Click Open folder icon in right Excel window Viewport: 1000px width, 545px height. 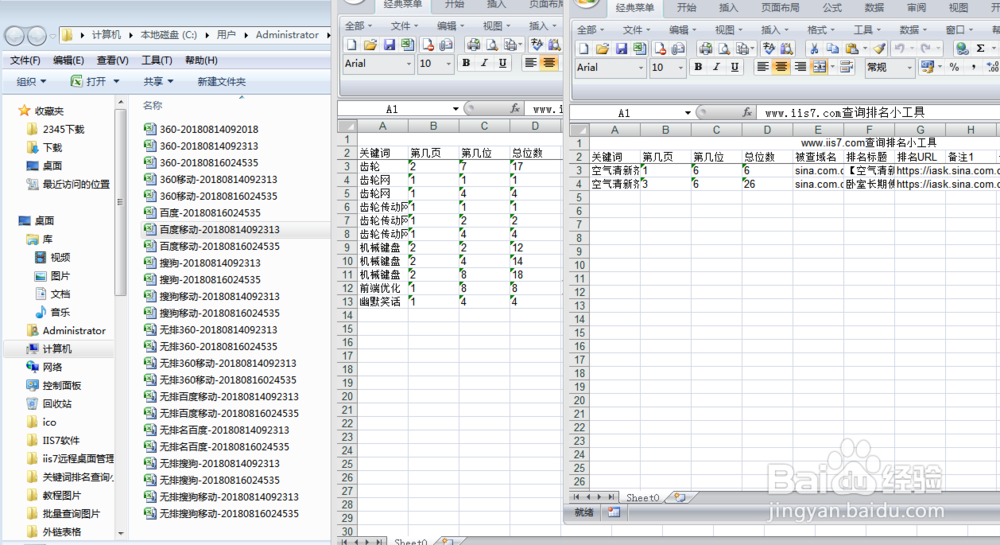(602, 48)
